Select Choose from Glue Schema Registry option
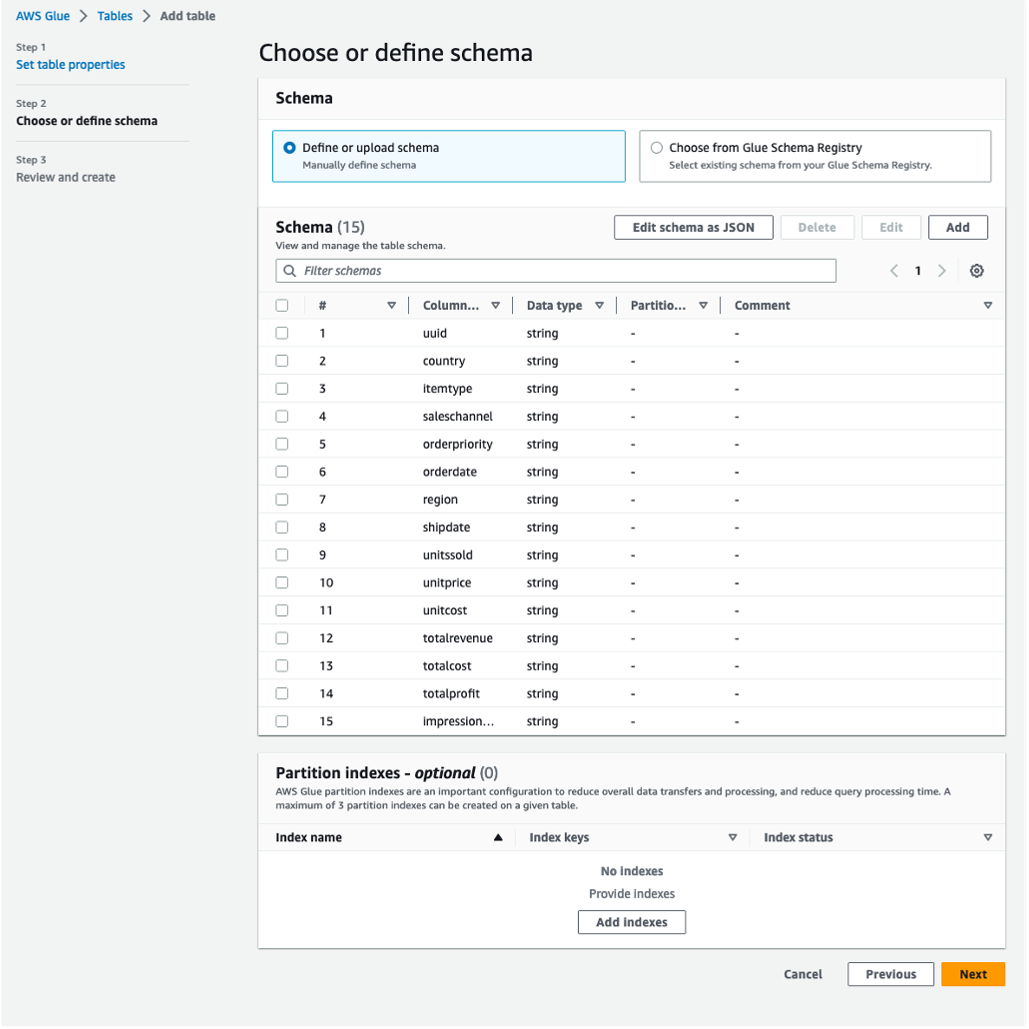This screenshot has width=1029, height=1029. 815,156
